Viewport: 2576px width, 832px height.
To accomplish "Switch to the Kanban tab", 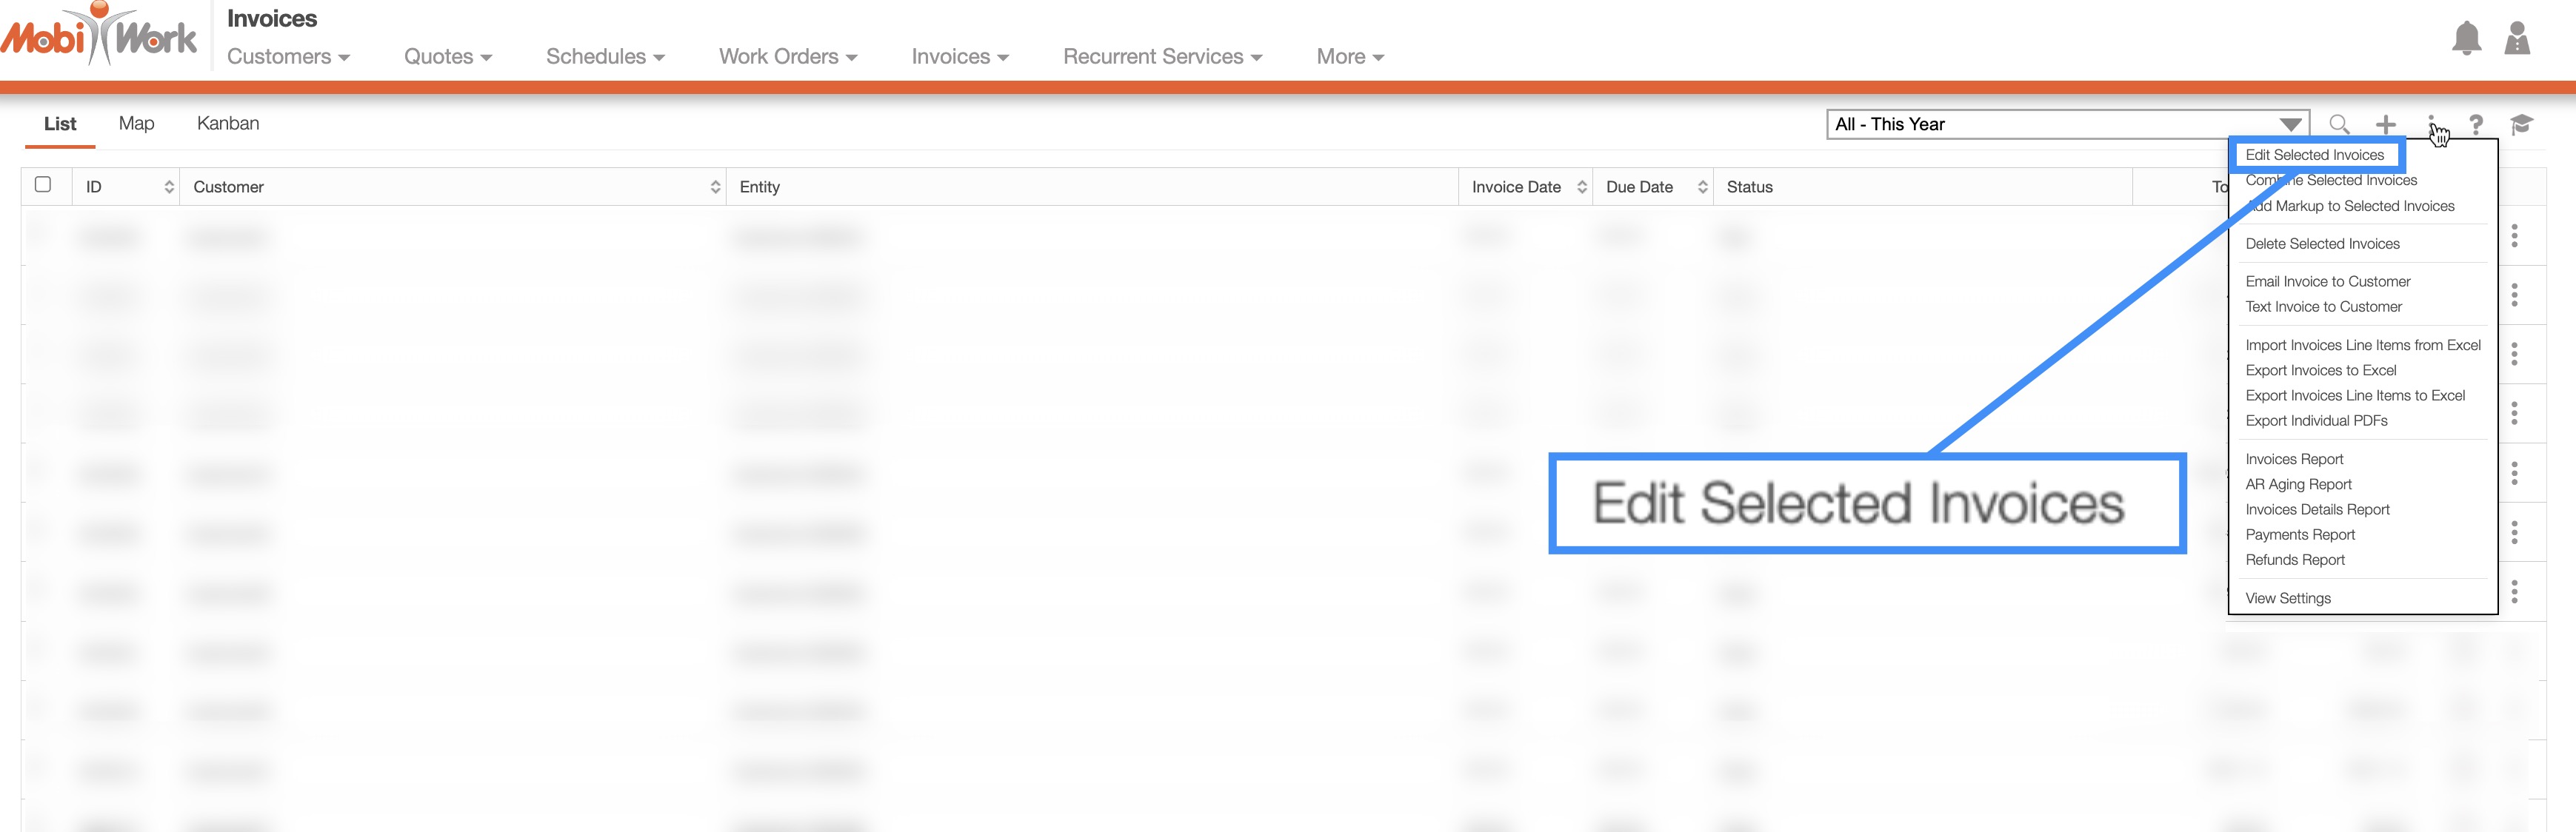I will (x=228, y=123).
